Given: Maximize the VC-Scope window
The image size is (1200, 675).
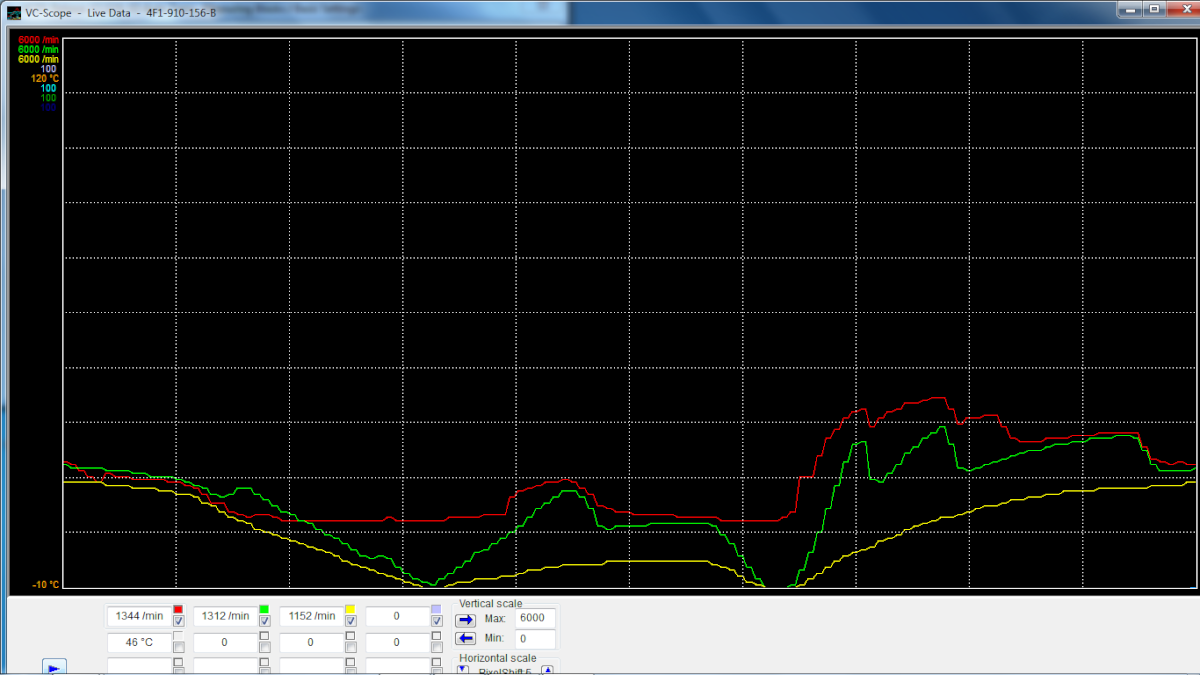Looking at the screenshot, I should 1156,8.
